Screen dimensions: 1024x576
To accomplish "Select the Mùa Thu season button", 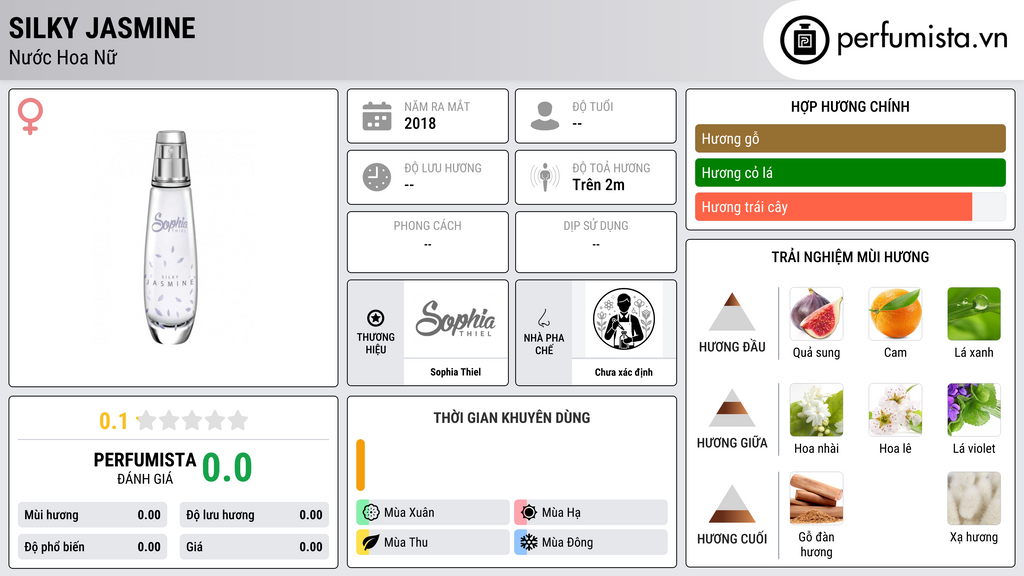I will coord(433,542).
